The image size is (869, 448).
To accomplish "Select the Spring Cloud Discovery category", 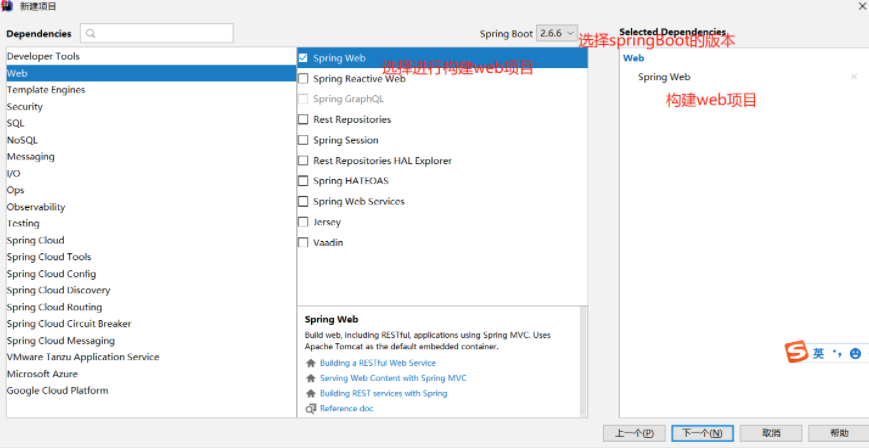I will pos(151,291).
